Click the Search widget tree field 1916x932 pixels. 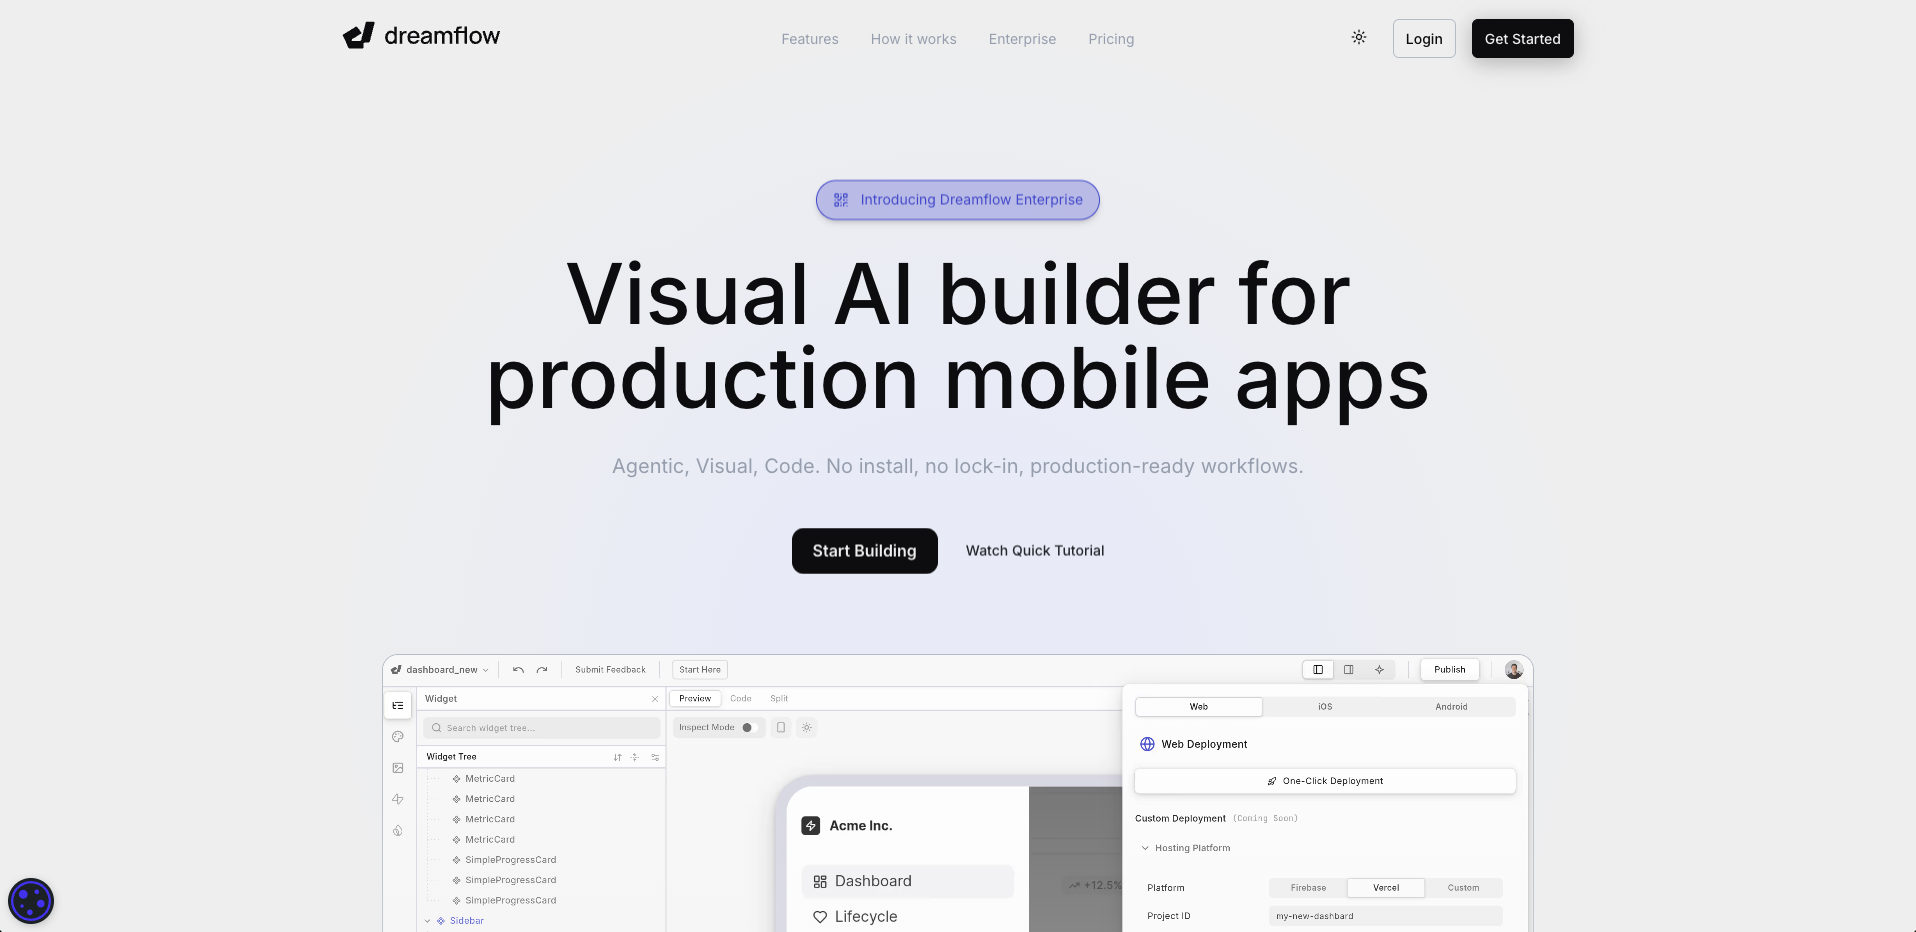point(542,728)
